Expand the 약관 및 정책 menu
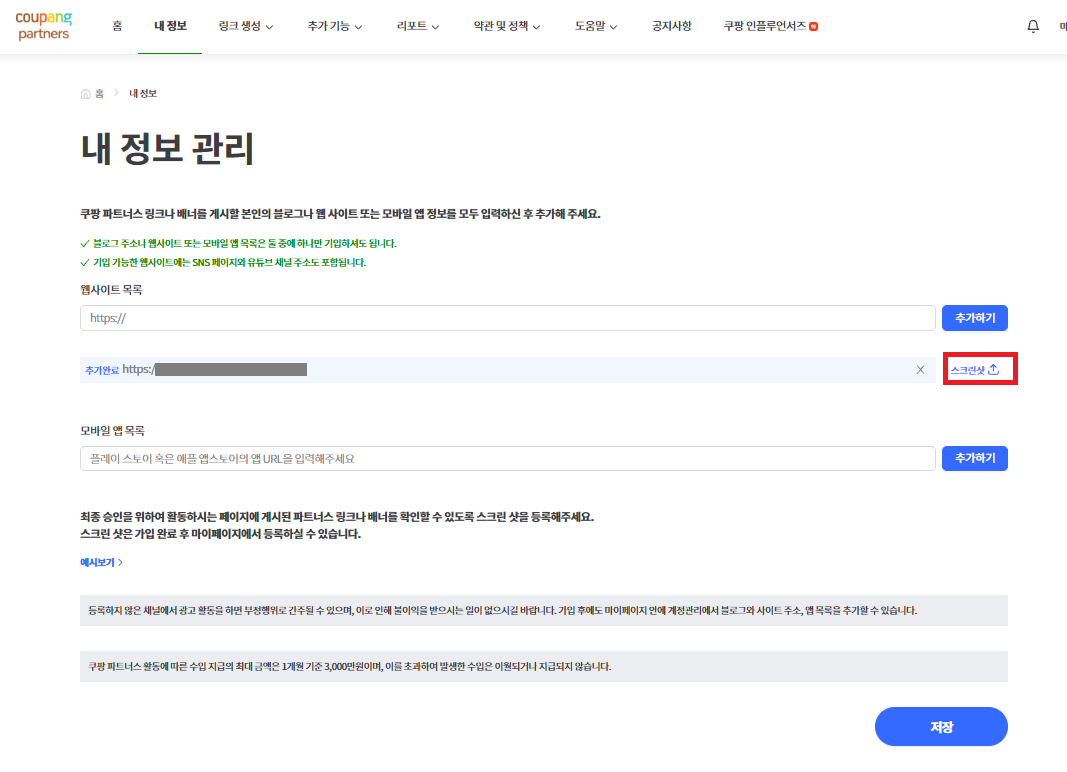 click(507, 26)
